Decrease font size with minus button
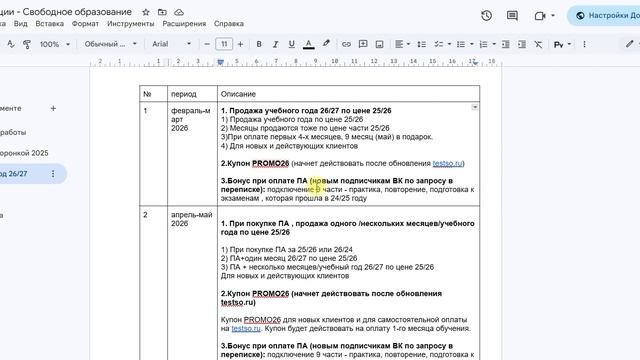The height and width of the screenshot is (360, 640). [207, 44]
